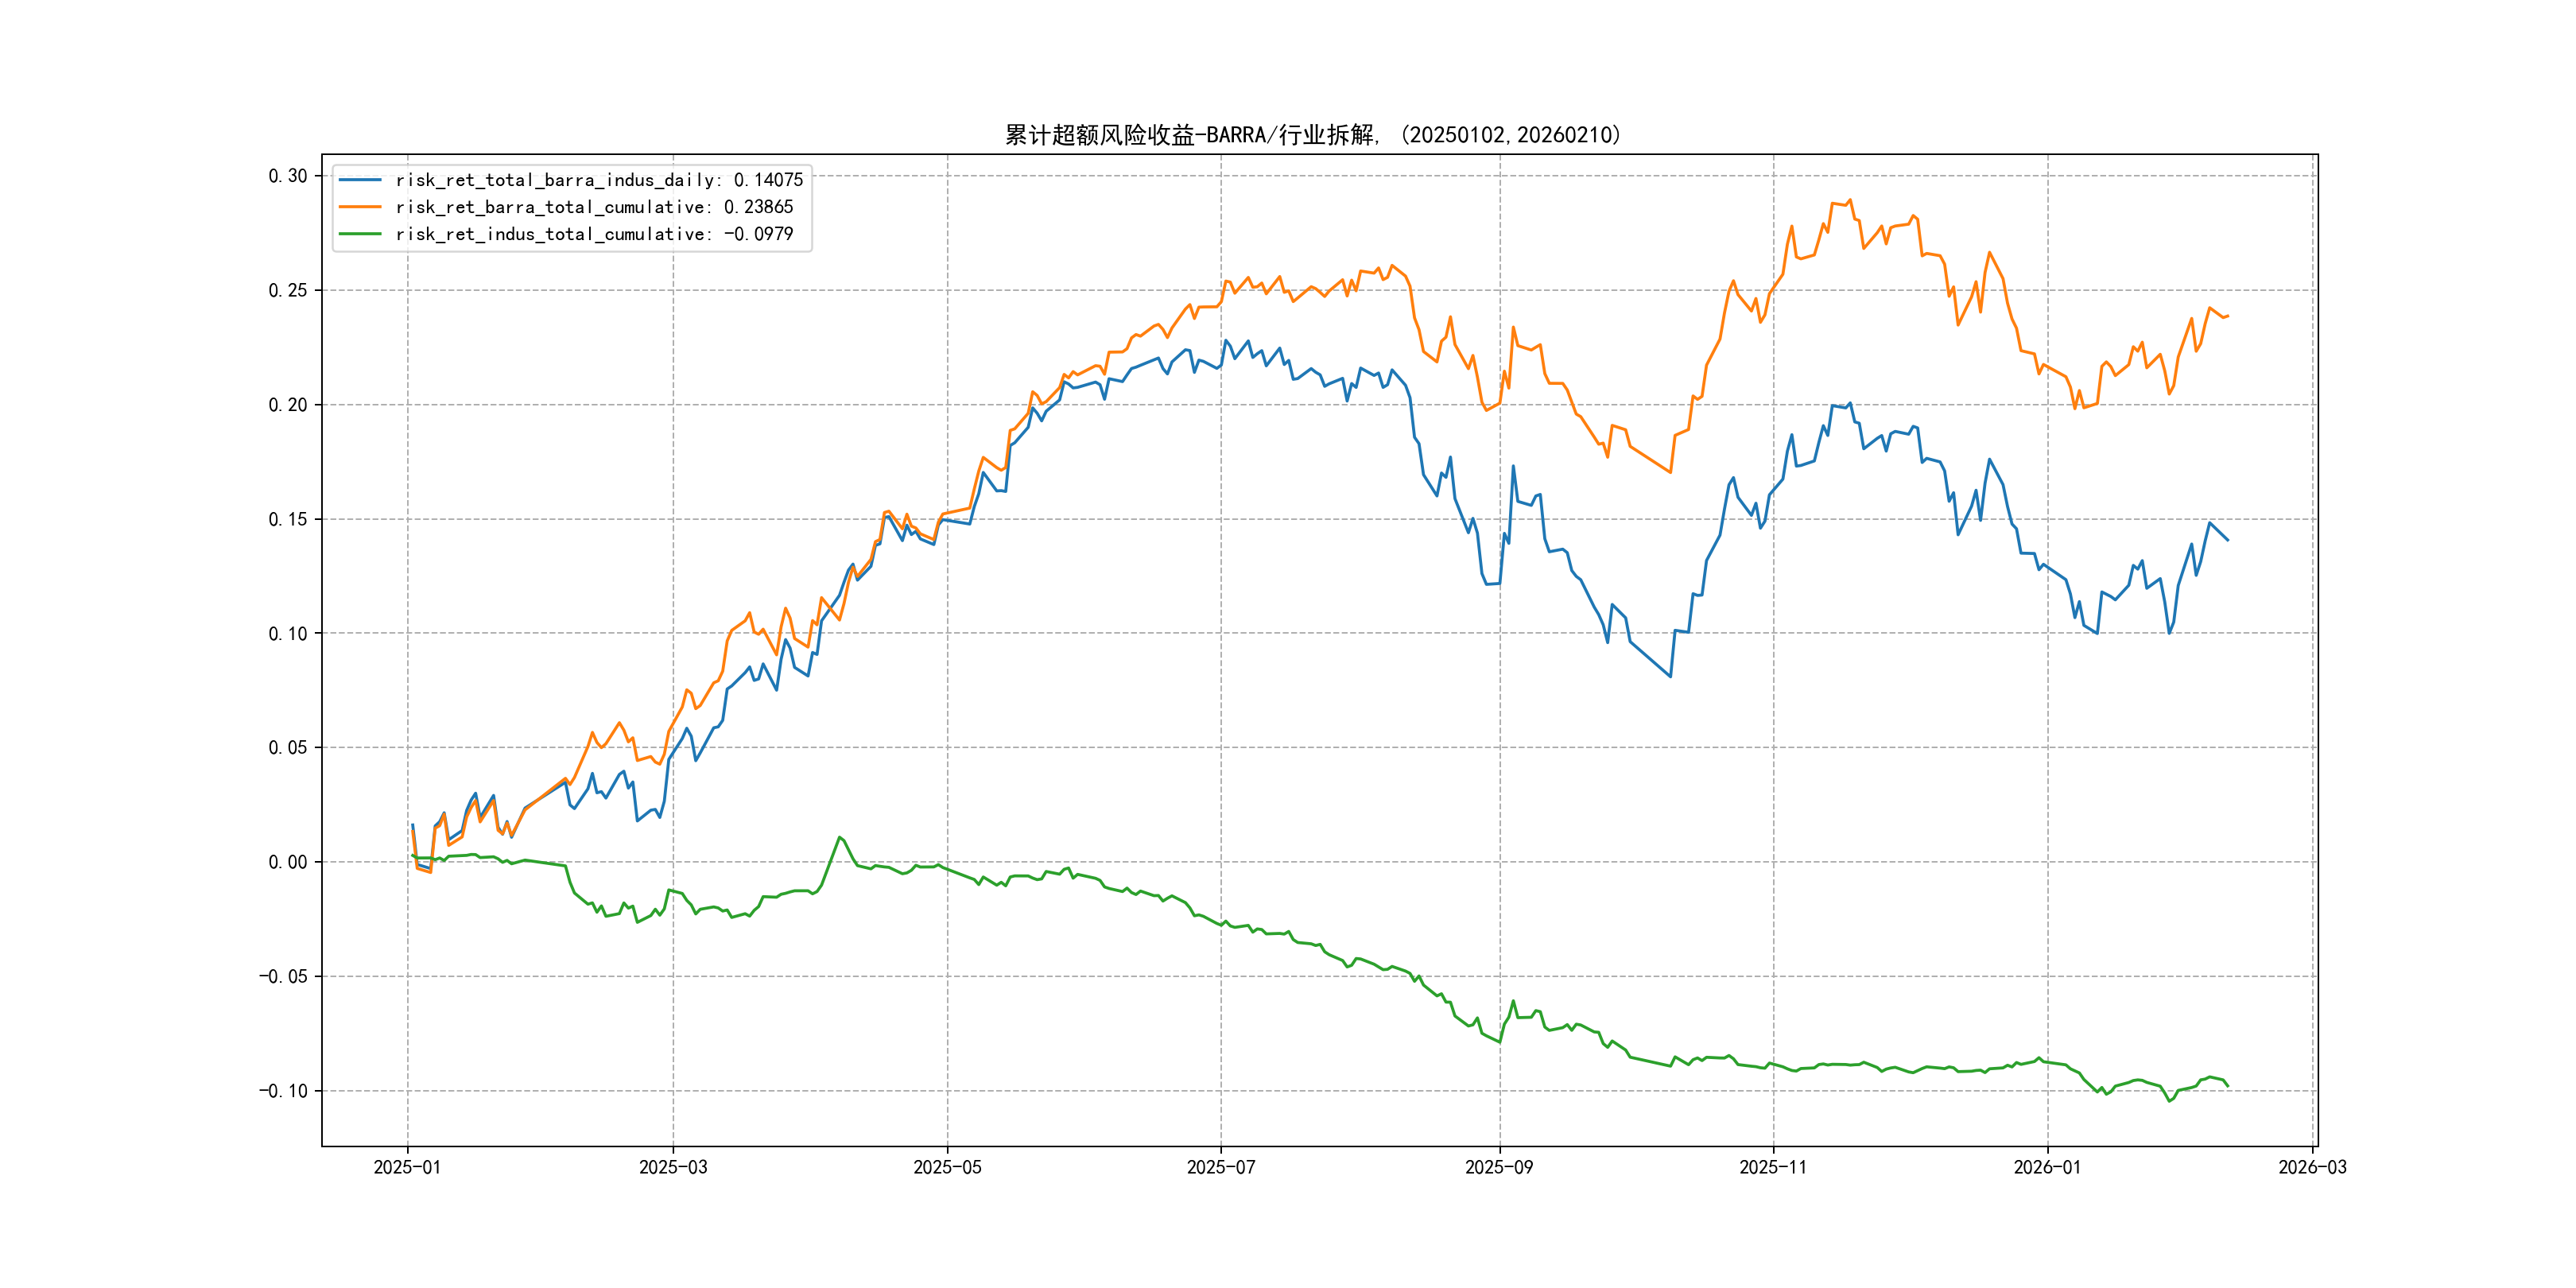2576x1288 pixels.
Task: Click the chart title text at top
Action: [x=1312, y=135]
